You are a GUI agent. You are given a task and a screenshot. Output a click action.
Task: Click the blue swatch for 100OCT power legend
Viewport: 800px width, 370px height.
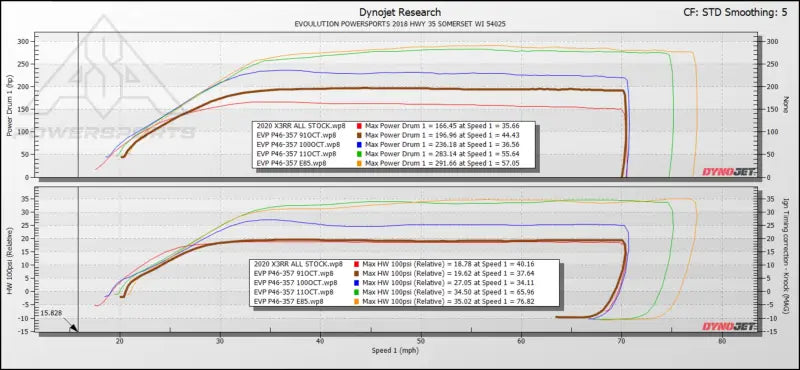click(360, 144)
